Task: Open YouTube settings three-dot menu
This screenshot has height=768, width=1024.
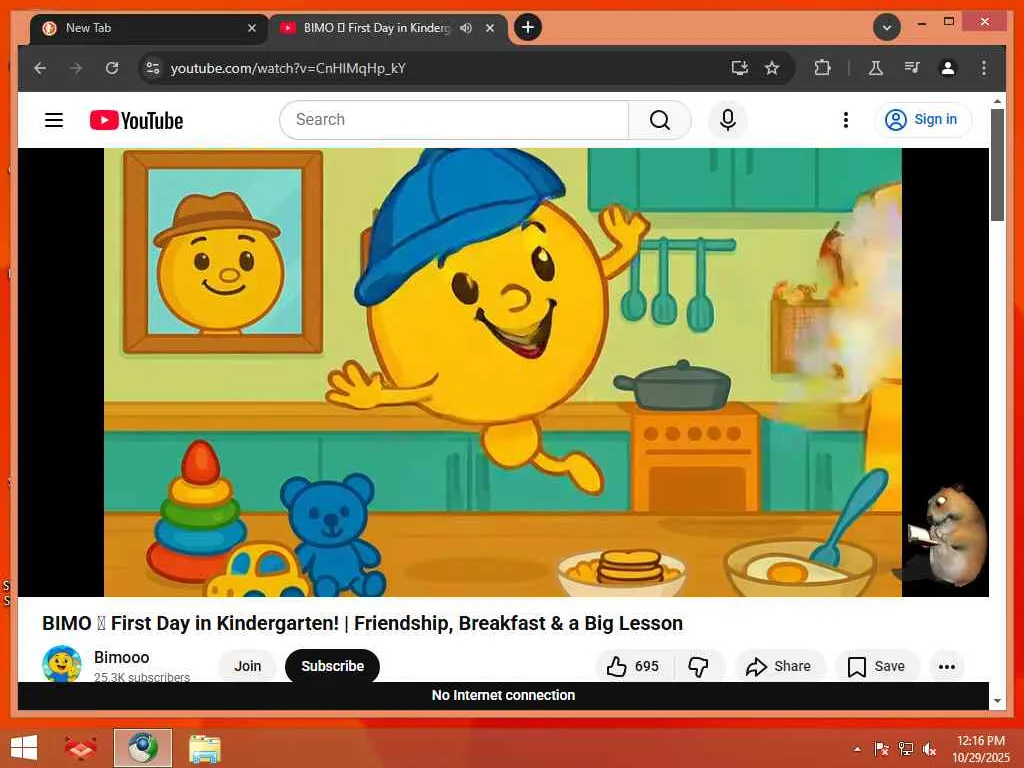Action: [x=846, y=120]
